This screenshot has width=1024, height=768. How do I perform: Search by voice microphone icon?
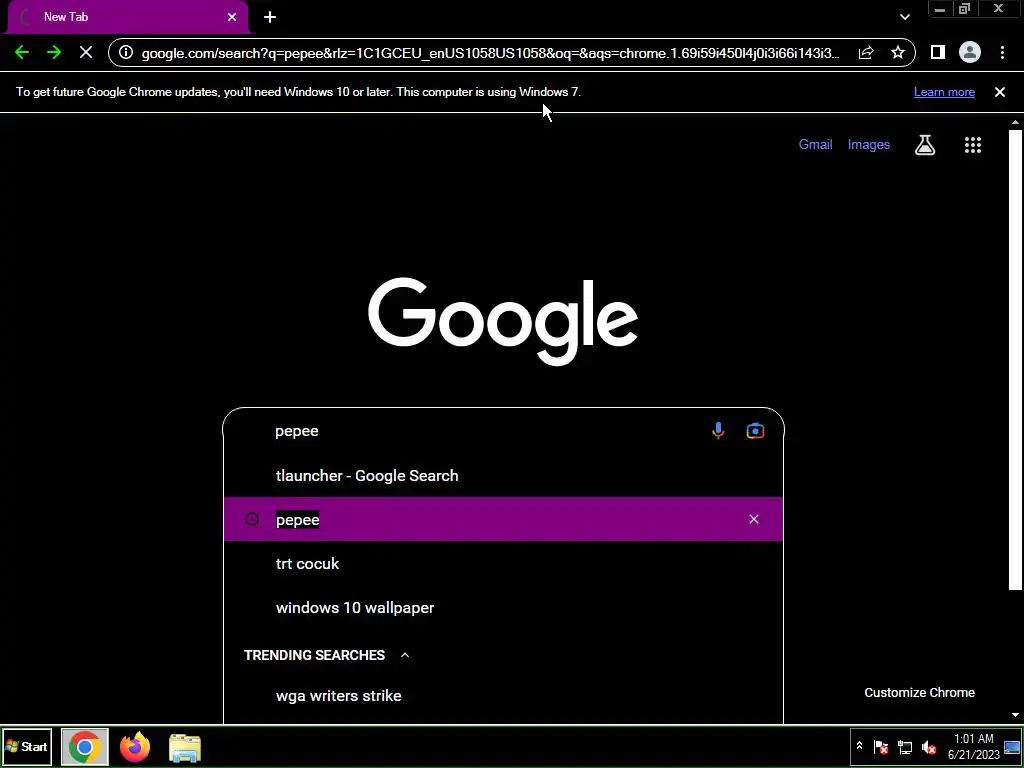[x=718, y=431]
